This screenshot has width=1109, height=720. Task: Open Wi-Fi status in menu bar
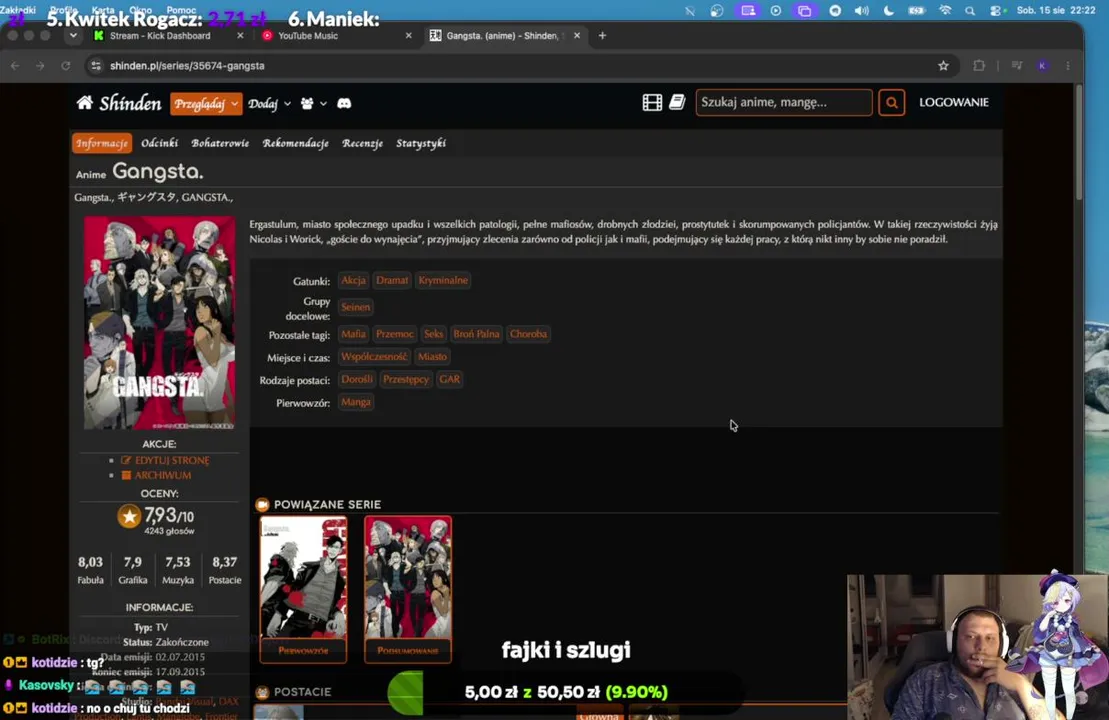945,11
